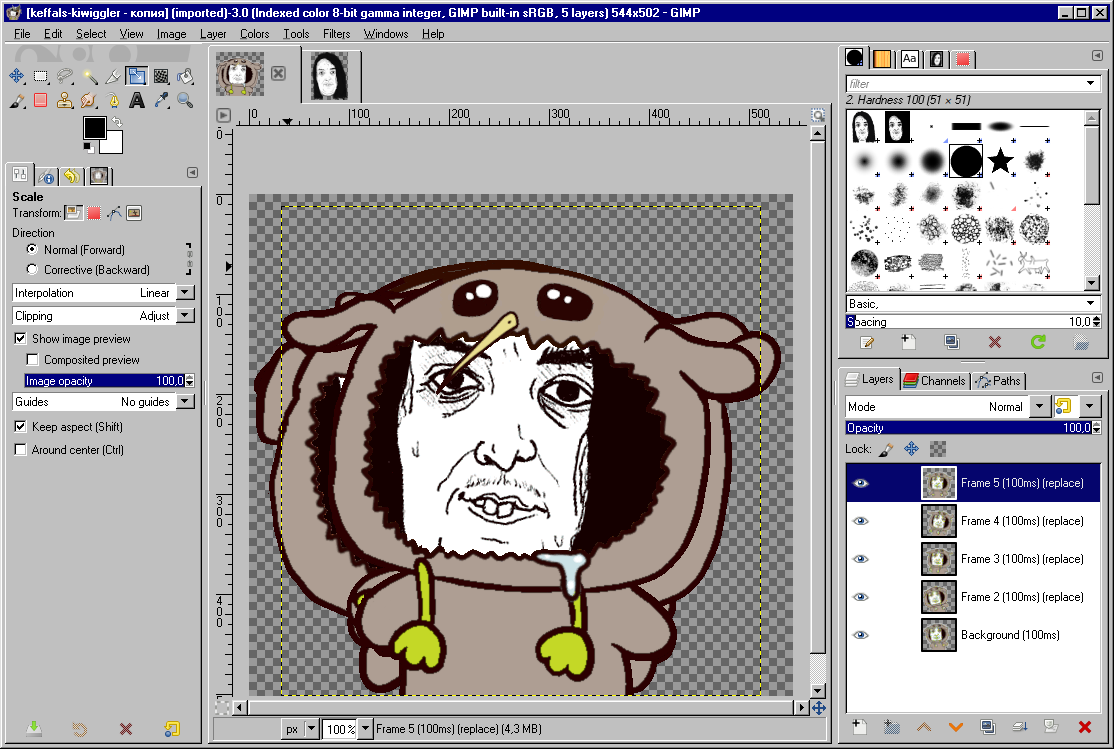Open the px unit dropdown in status bar

coord(310,729)
